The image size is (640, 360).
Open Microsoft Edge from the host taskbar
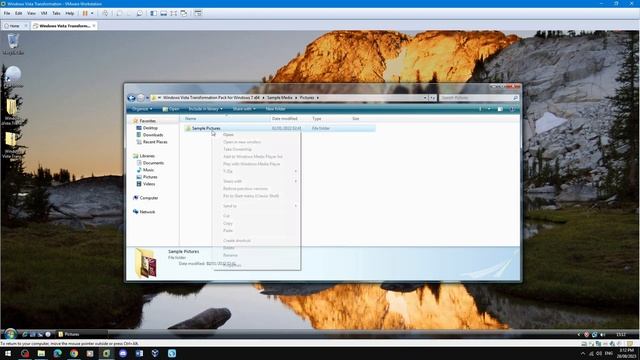click(x=58, y=353)
